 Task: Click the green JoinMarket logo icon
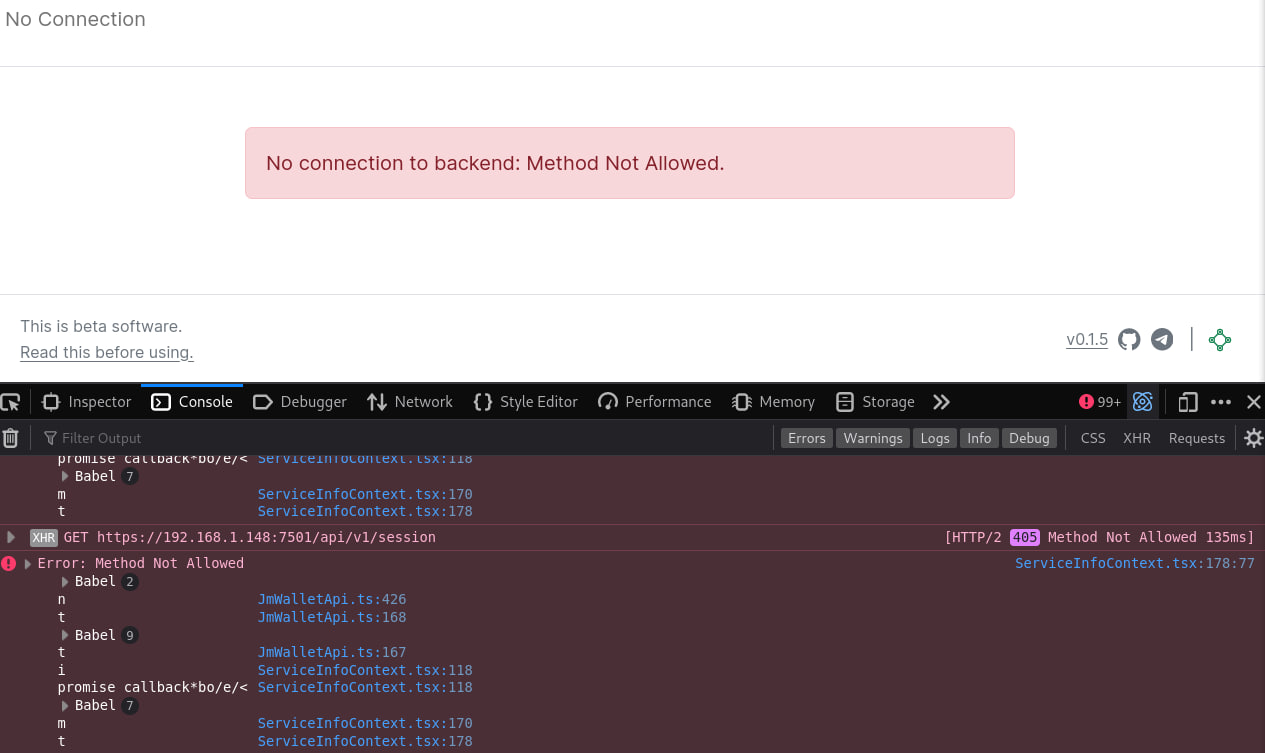(x=1220, y=340)
